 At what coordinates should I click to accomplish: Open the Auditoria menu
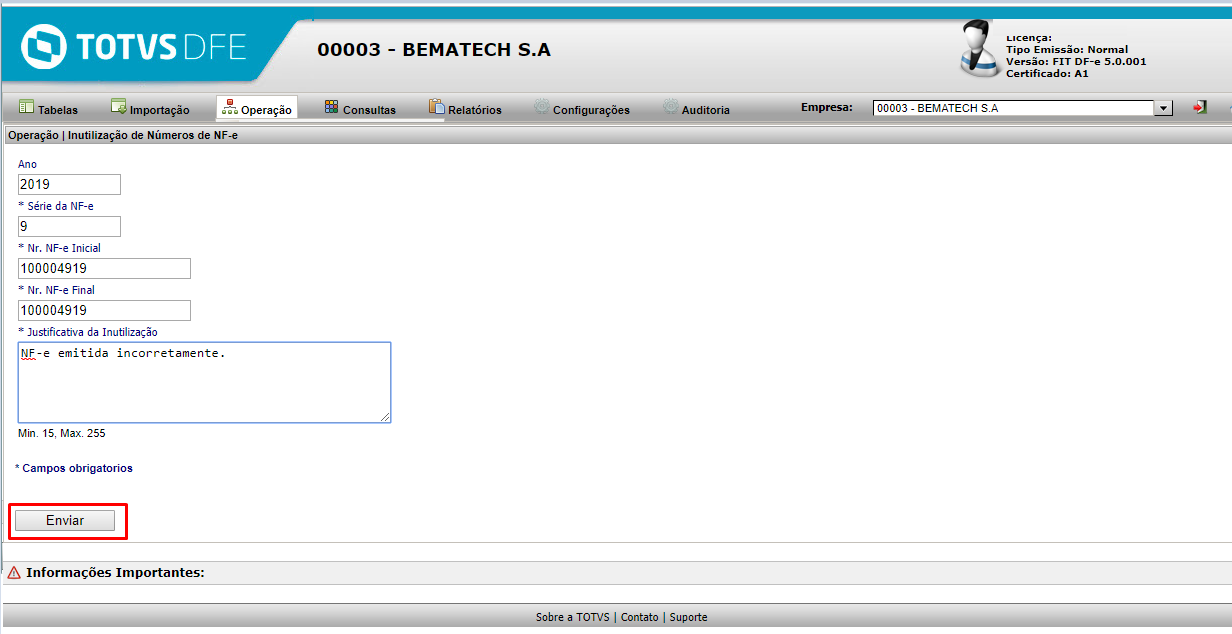pos(696,108)
